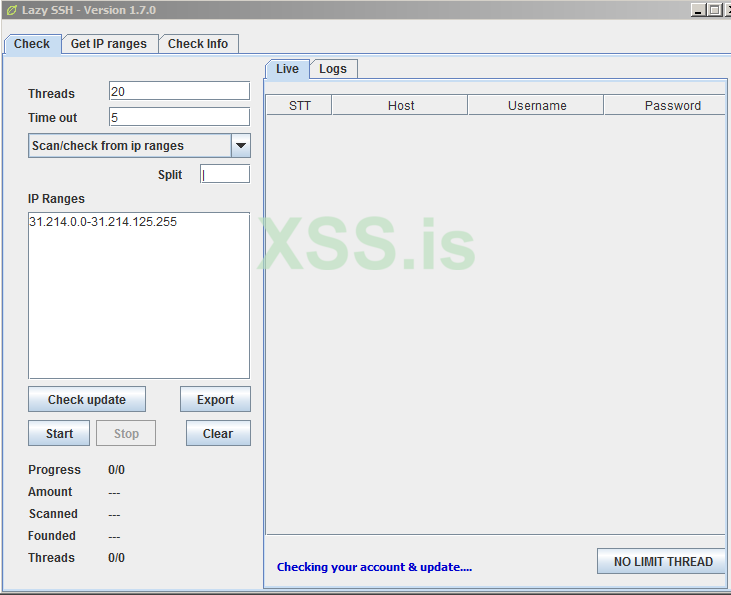Screen dimensions: 731x595
Task: Click inside the IP Ranges text area
Action: point(139,296)
